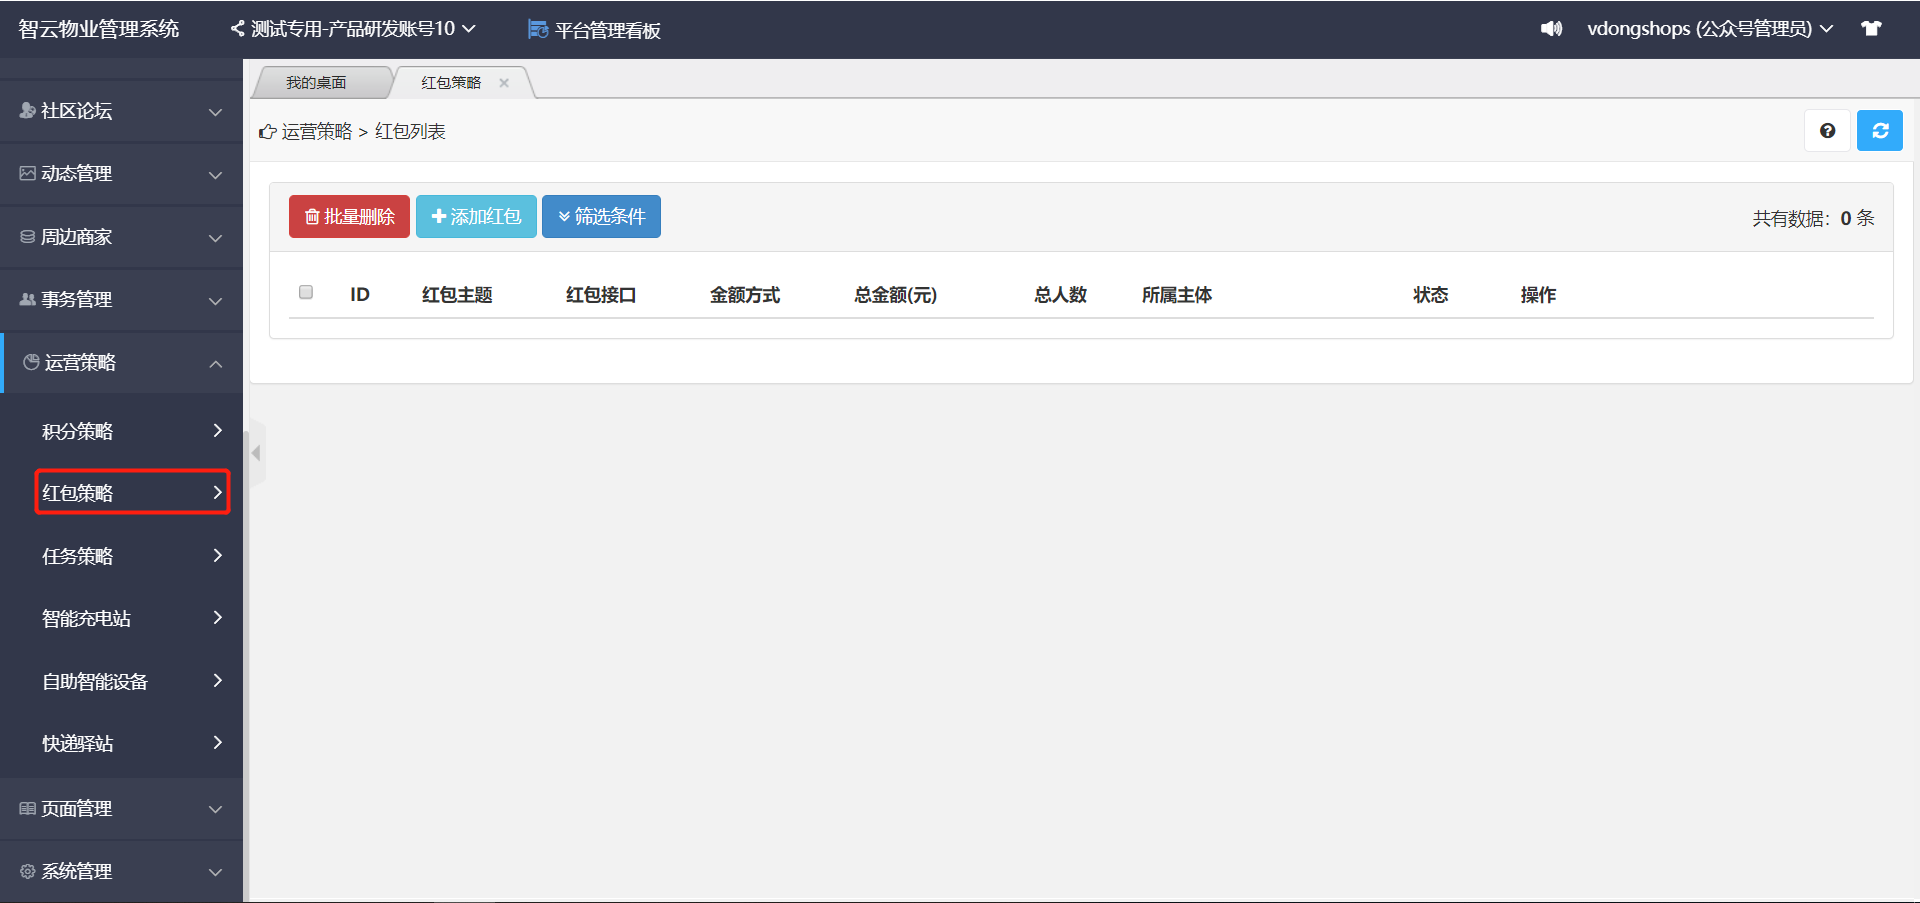Click the 金额方式 column header
Viewport: 1920px width, 903px height.
(745, 295)
